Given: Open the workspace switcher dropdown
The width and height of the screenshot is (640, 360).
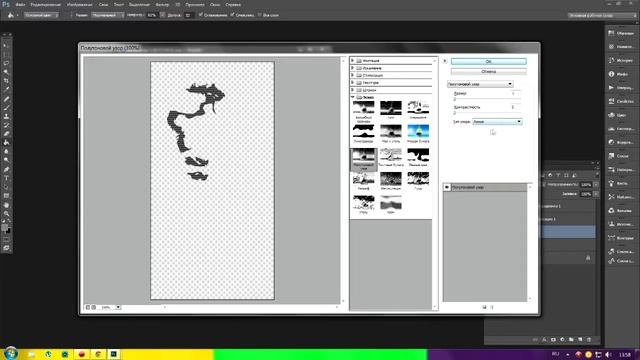Looking at the screenshot, I should tap(602, 15).
